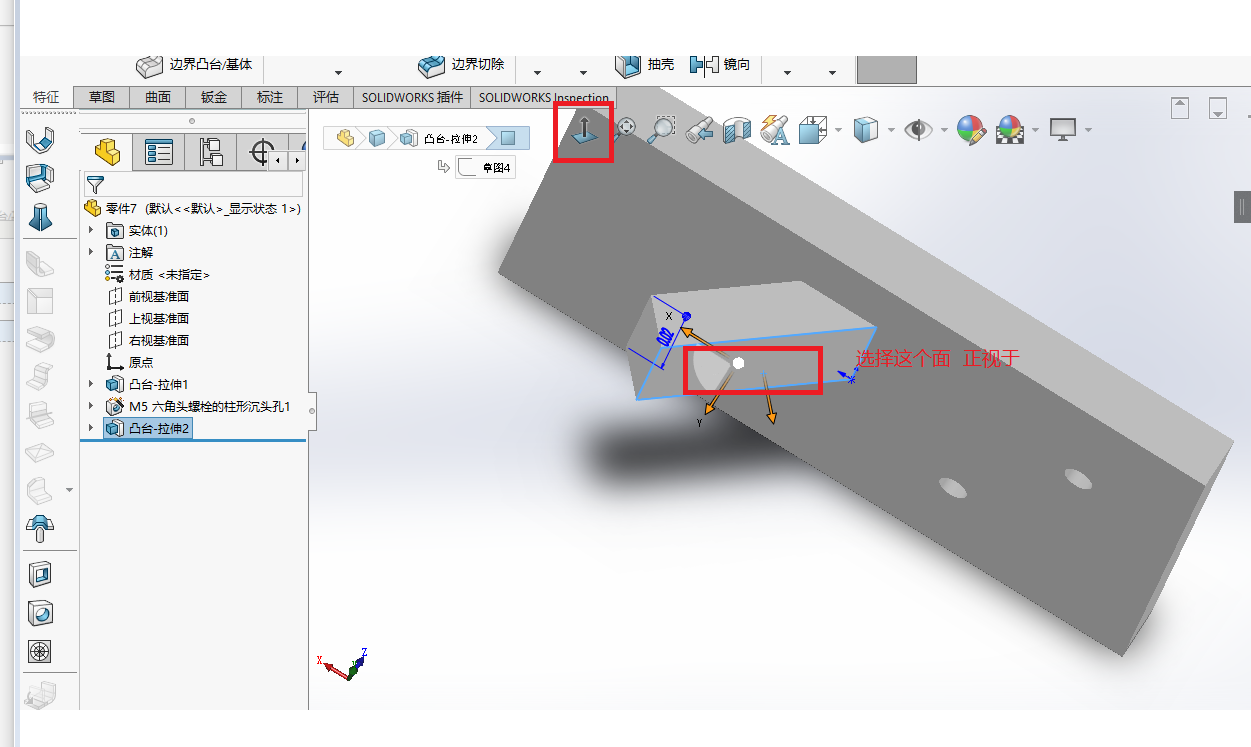
Task: Click the Dynamic Annotation Views icon
Action: click(774, 129)
